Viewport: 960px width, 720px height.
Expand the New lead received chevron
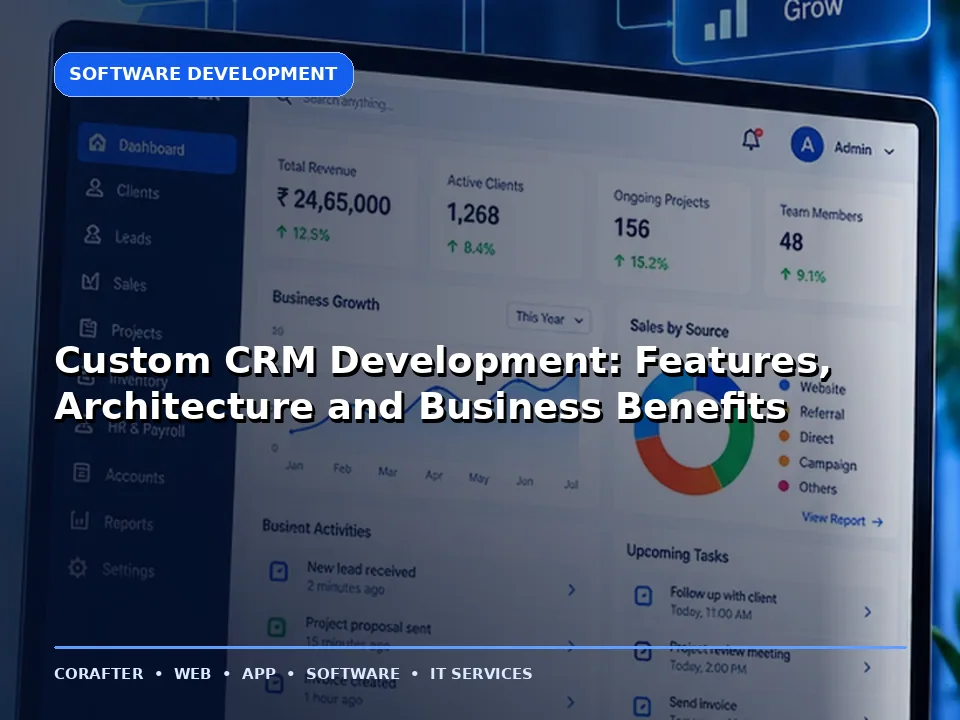[571, 590]
